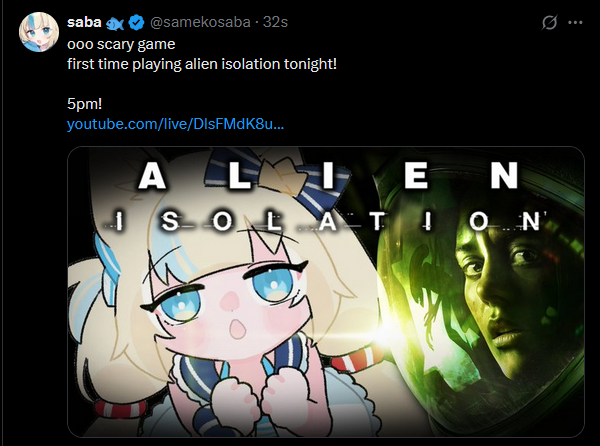Click the blue striped hair bow
The width and height of the screenshot is (600, 446).
277,180
